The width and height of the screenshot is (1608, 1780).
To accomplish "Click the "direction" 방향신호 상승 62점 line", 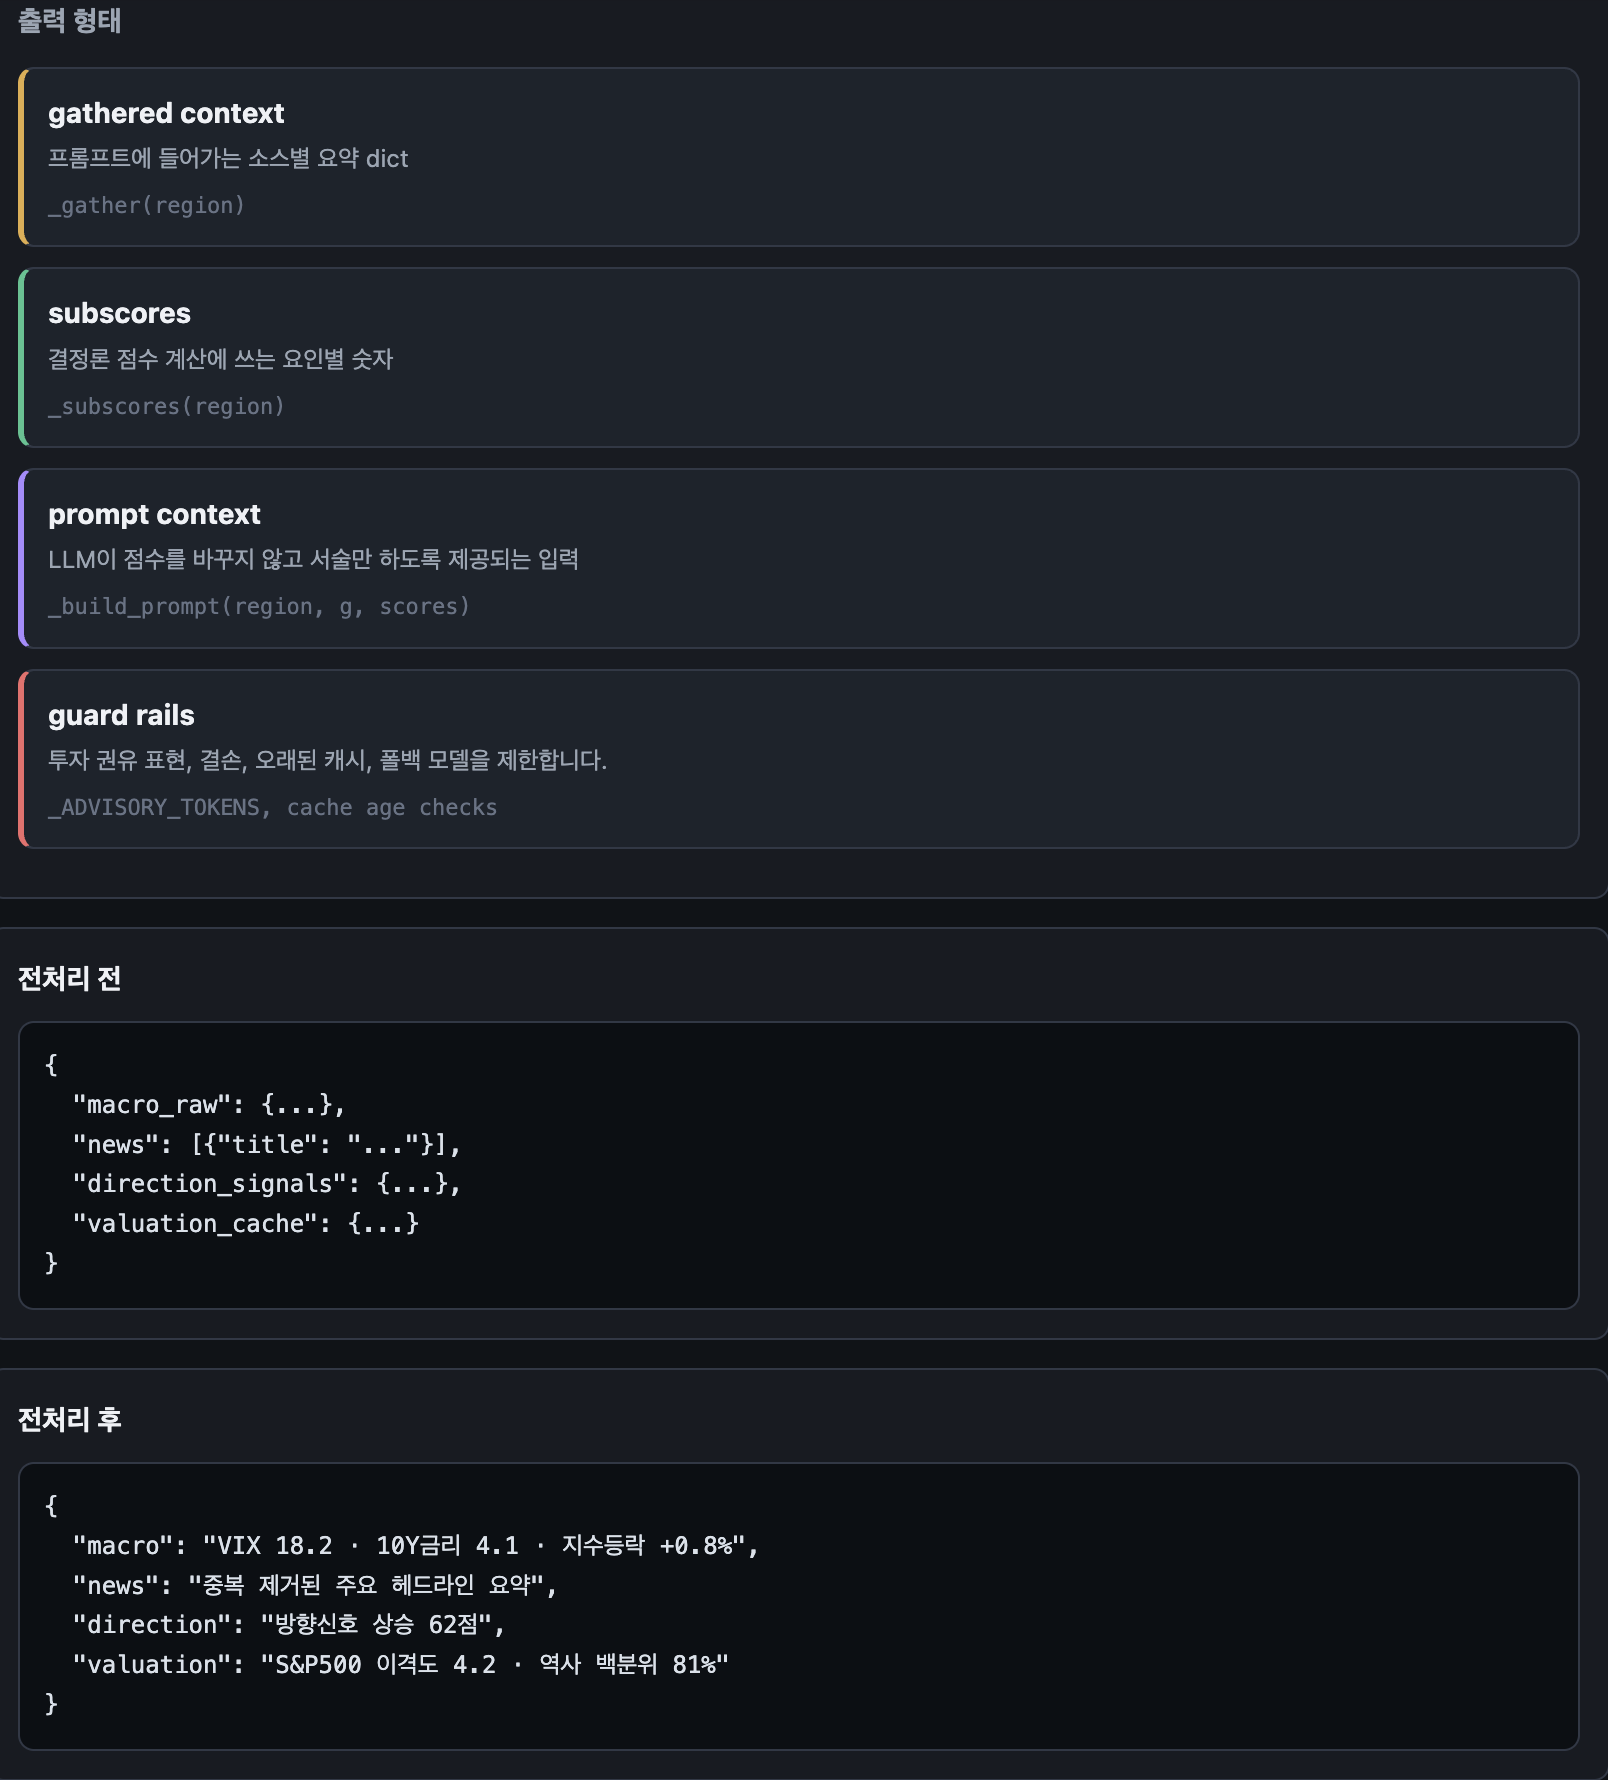I will coord(288,1624).
